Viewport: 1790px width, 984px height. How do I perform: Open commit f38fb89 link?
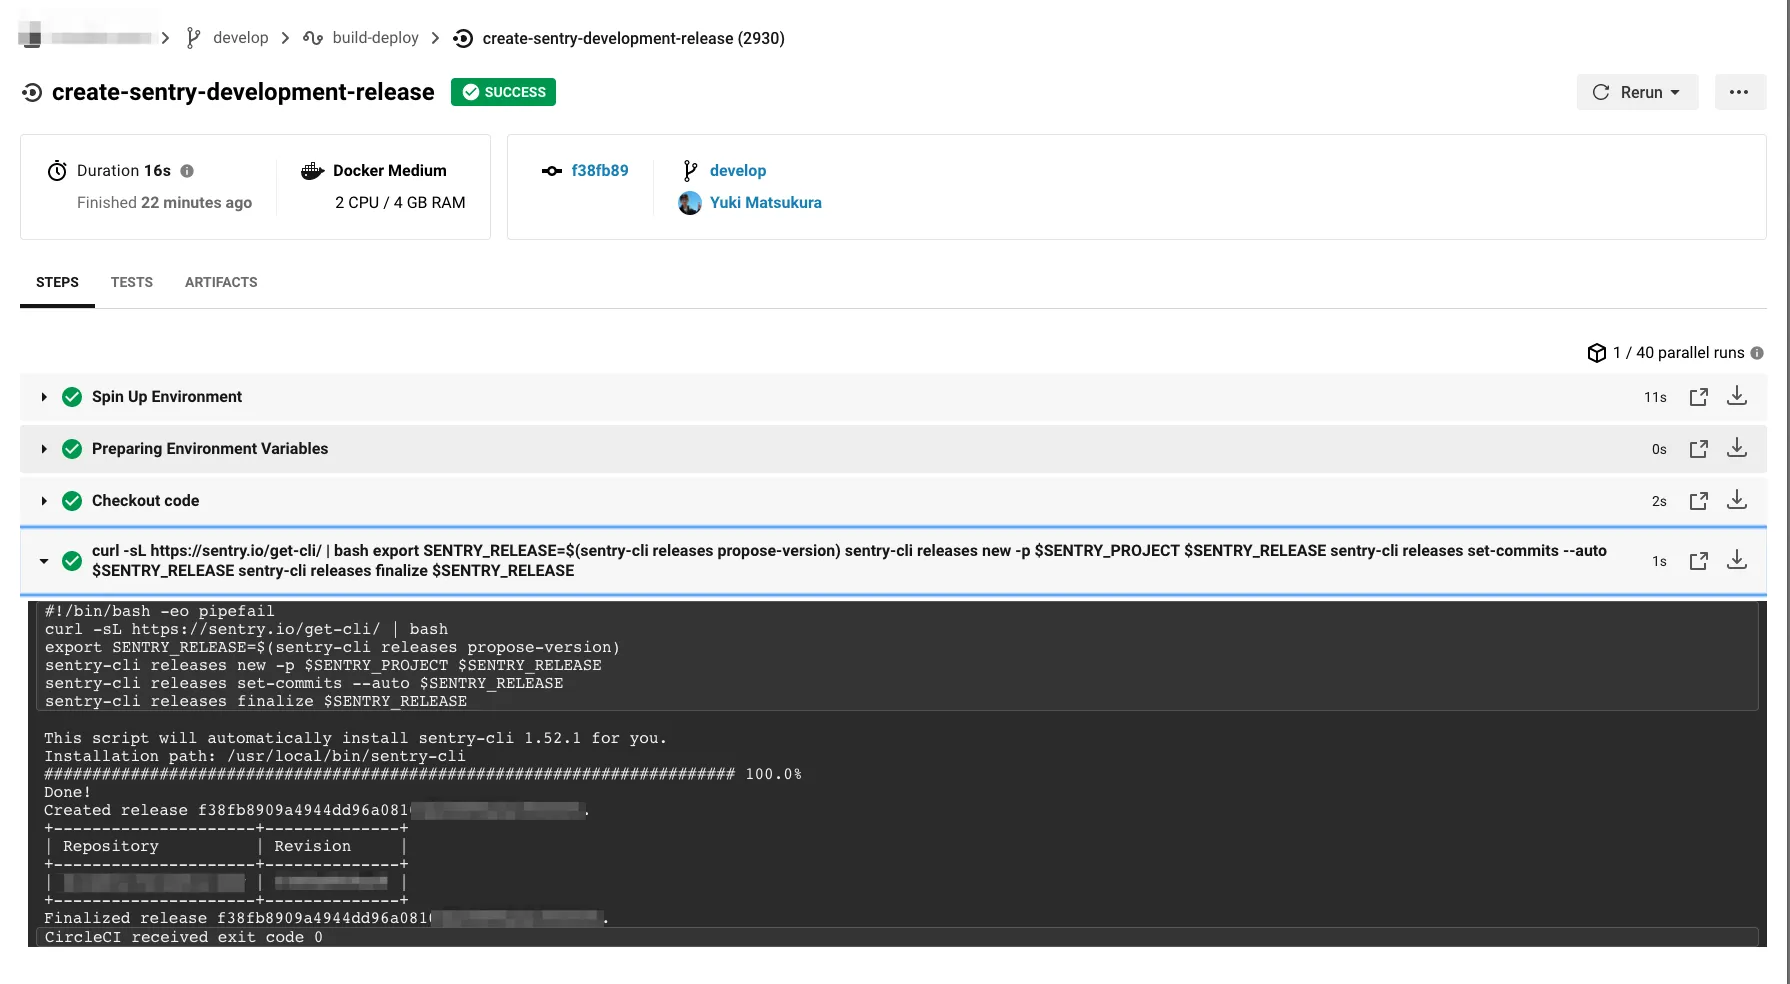pyautogui.click(x=599, y=171)
